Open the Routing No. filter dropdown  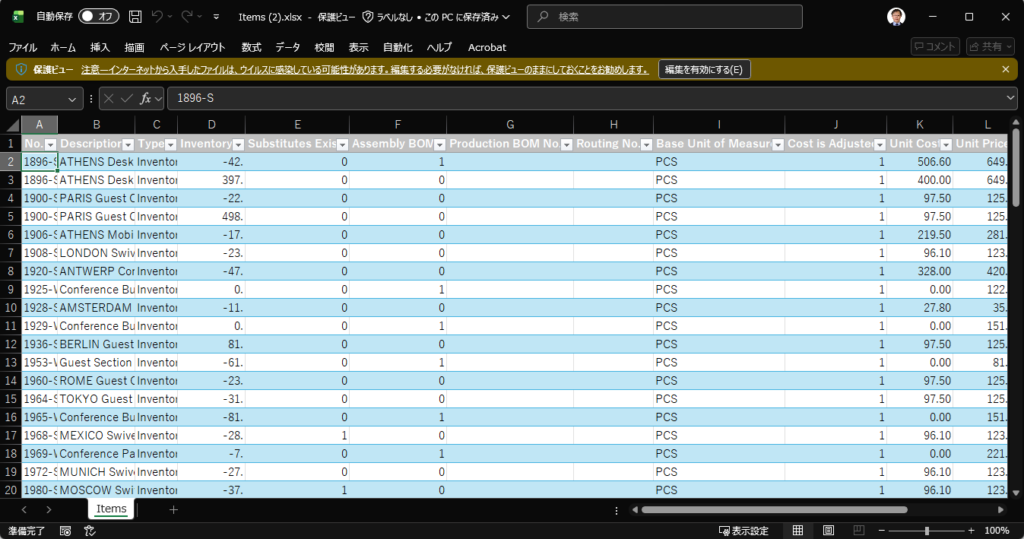(645, 144)
